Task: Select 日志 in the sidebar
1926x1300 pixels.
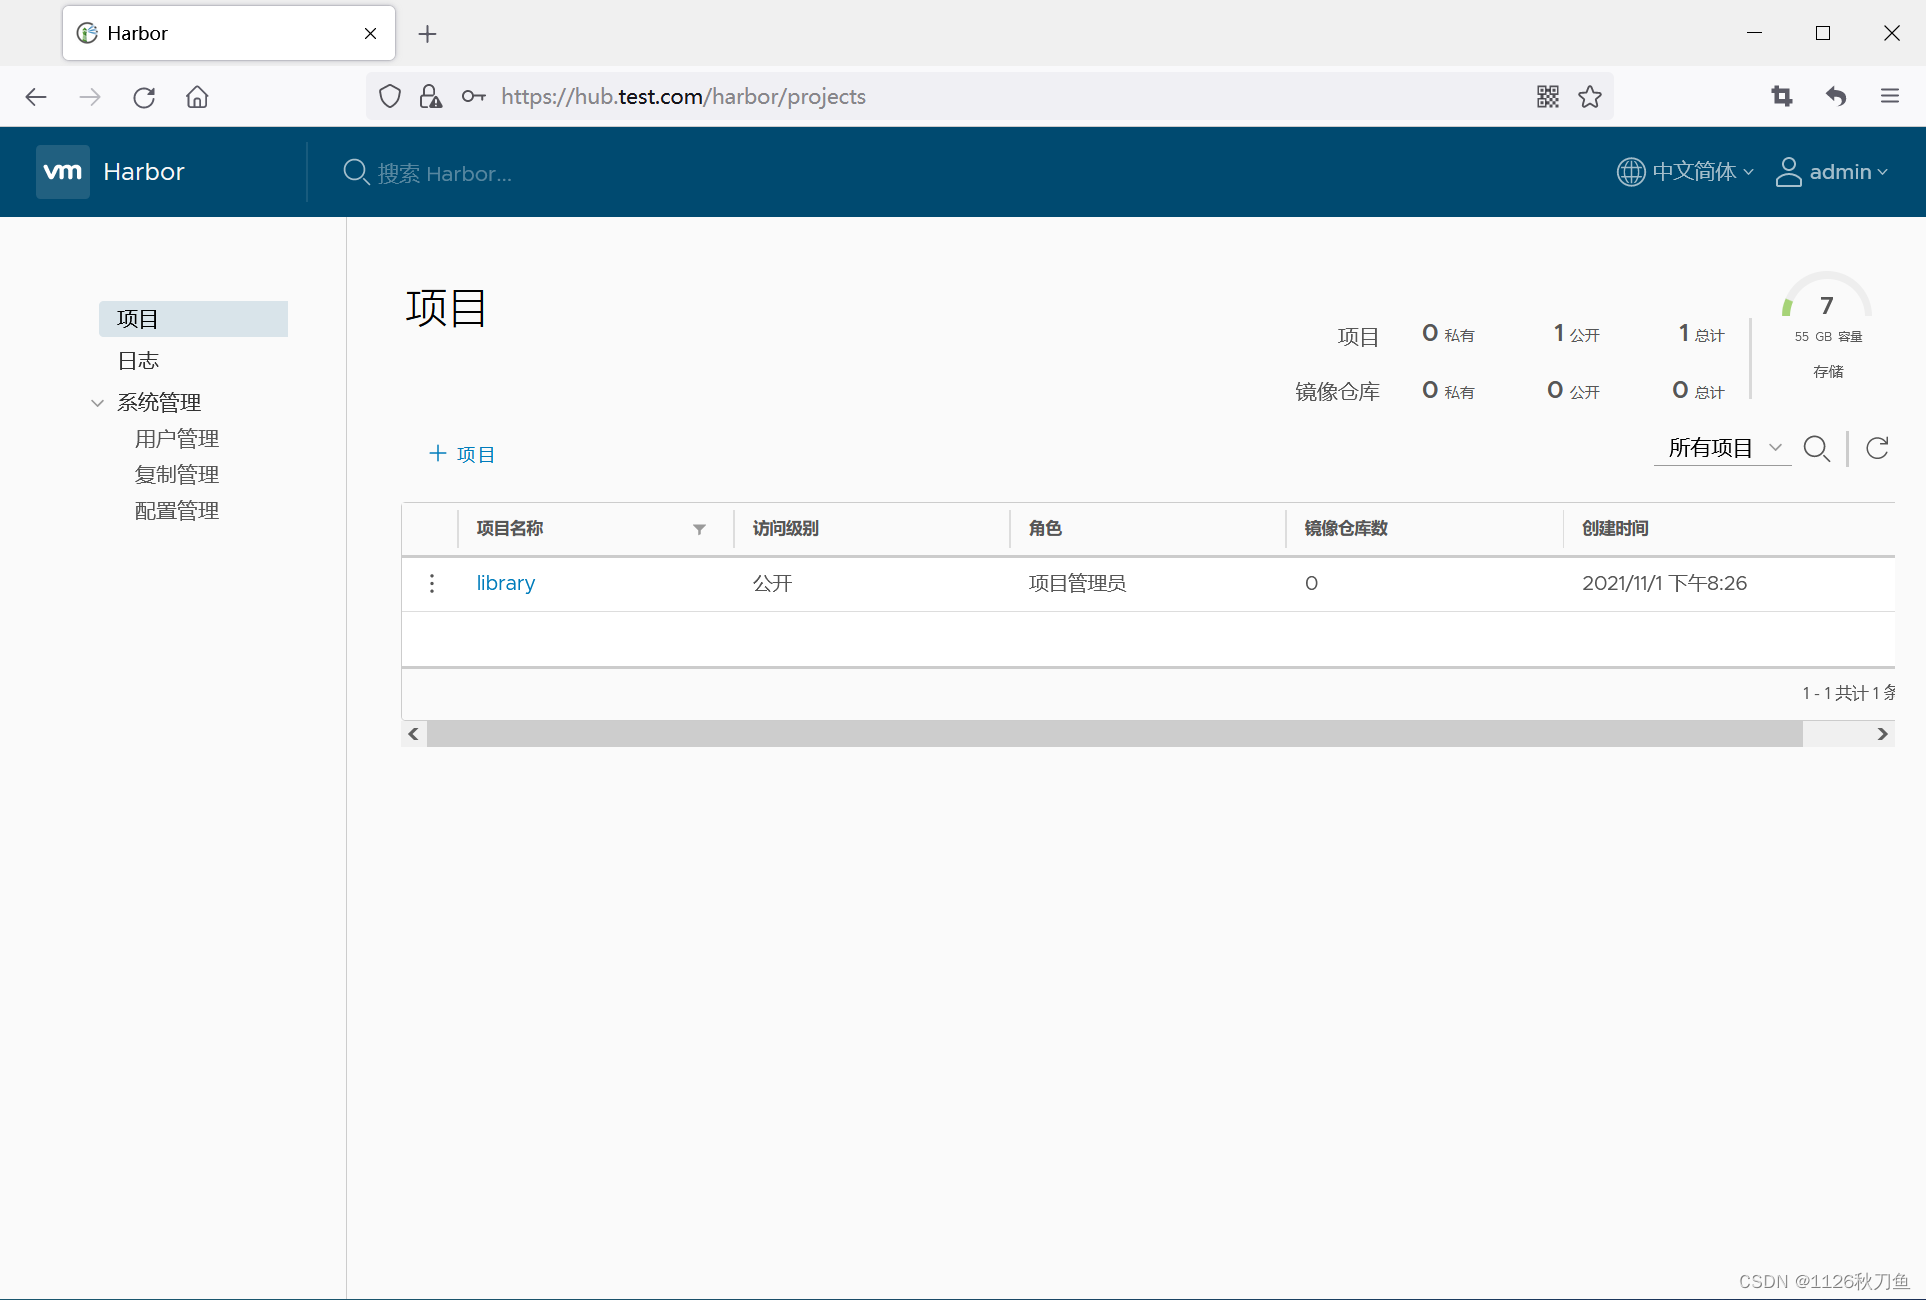Action: pyautogui.click(x=138, y=361)
